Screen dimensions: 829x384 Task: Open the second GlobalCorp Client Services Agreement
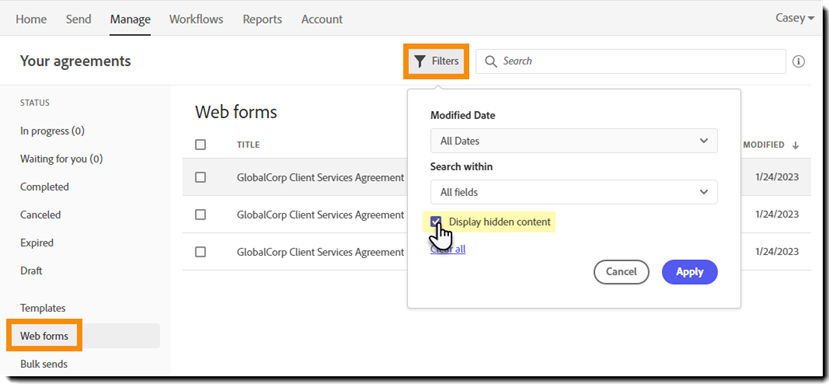coord(320,215)
